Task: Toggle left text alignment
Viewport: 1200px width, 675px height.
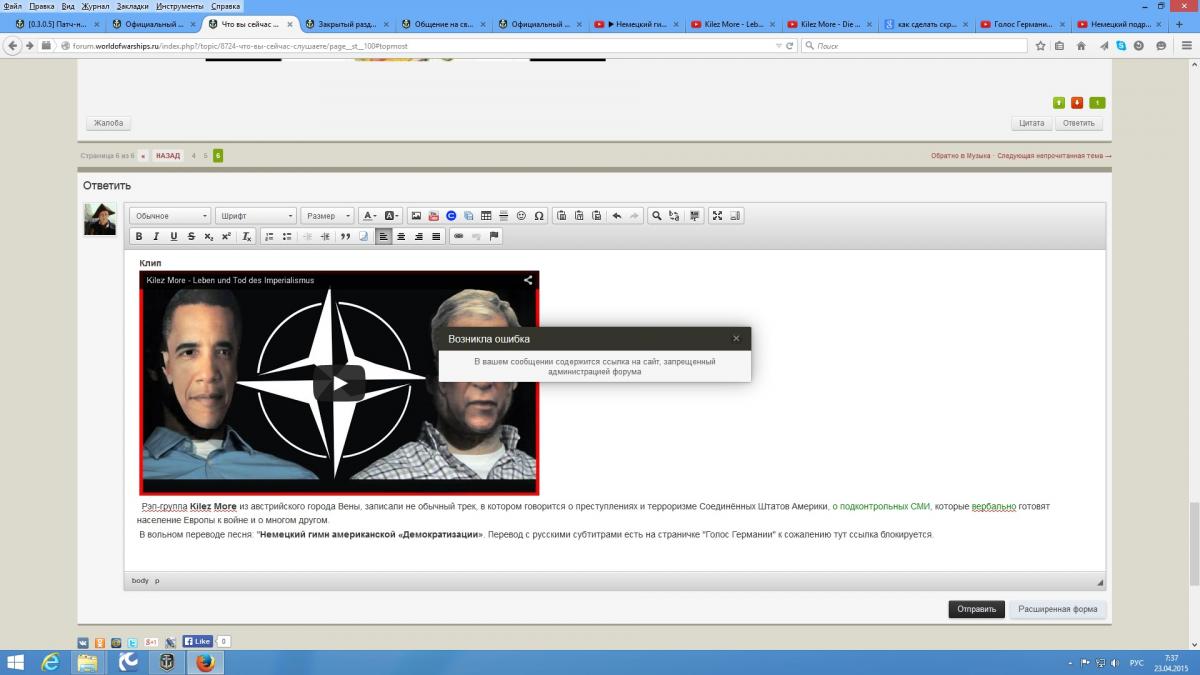Action: 383,236
